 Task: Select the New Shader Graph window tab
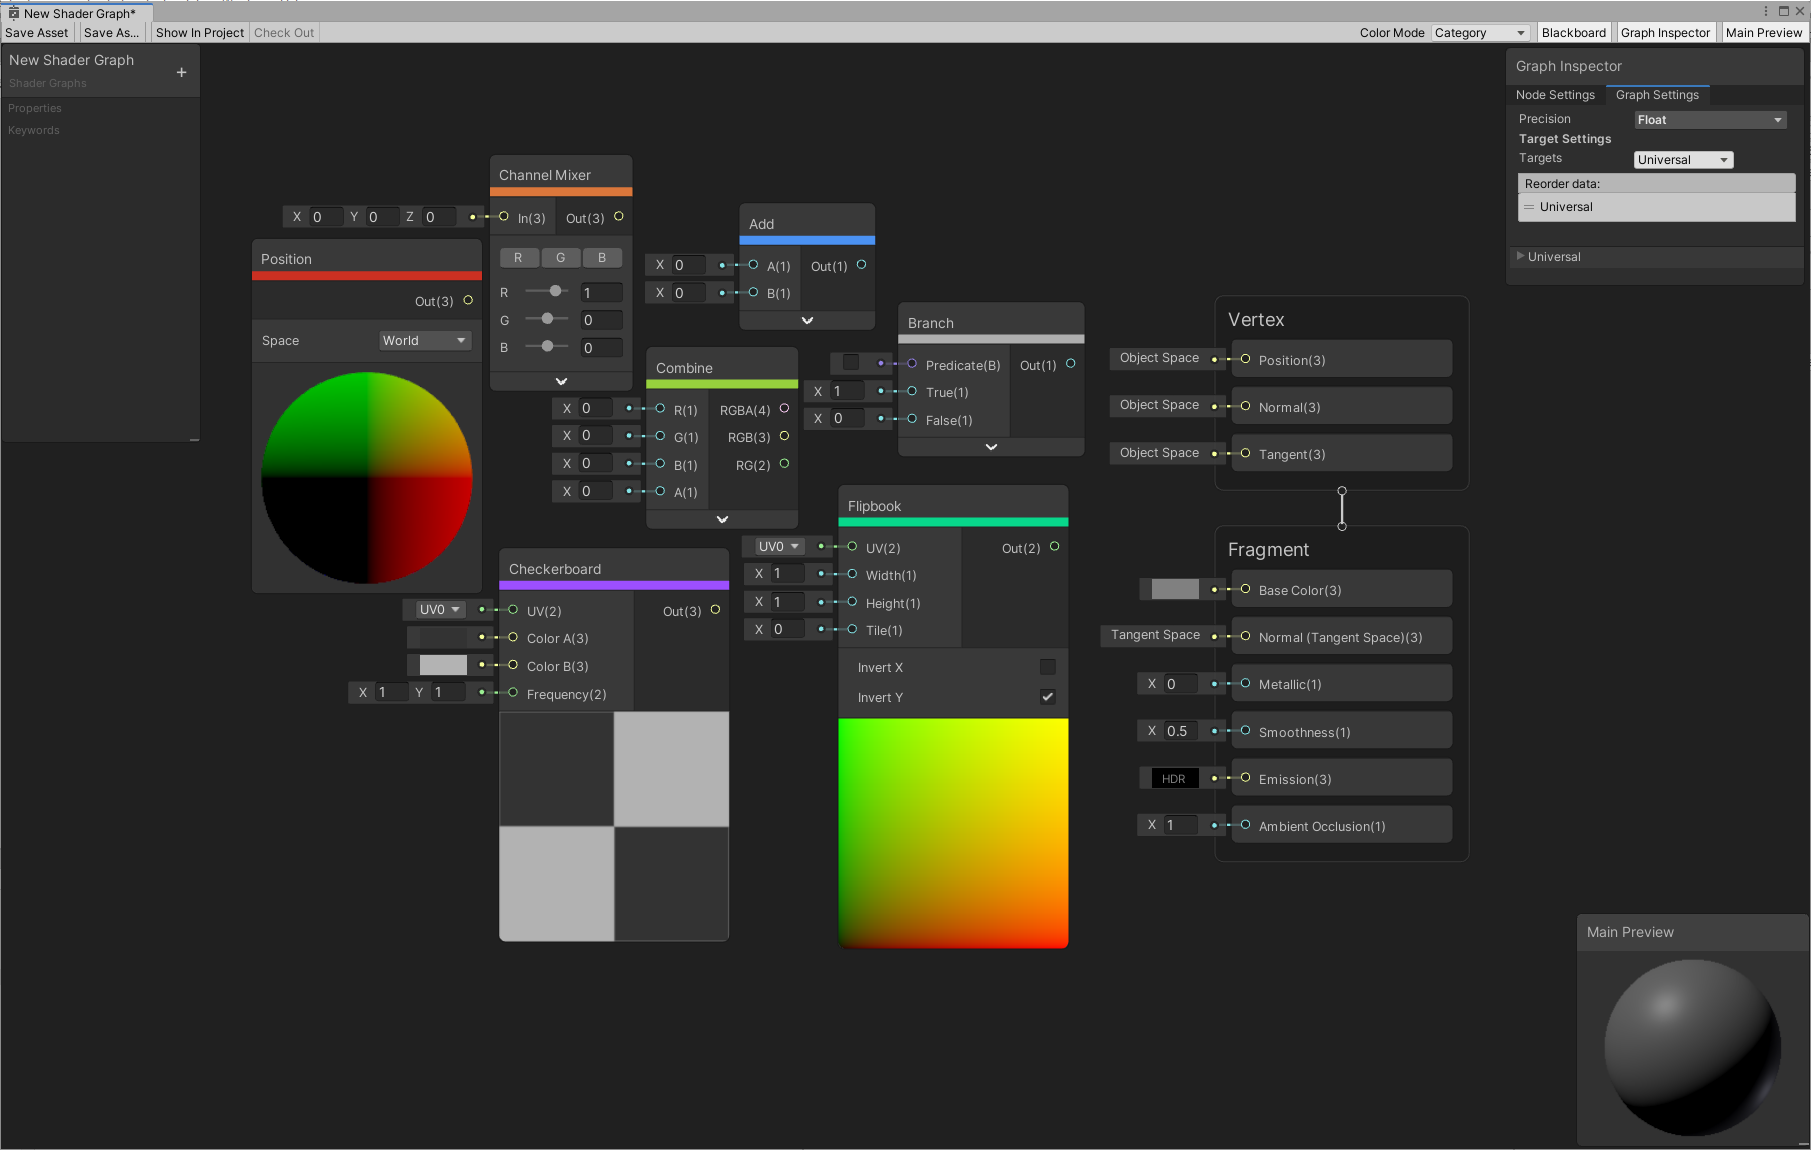[77, 13]
